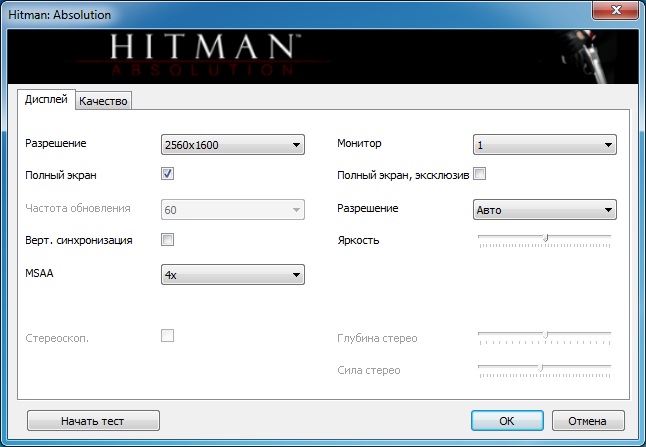Screen dimensions: 646x447
Task: Close the Hitman: Absolution window
Action: [616, 10]
